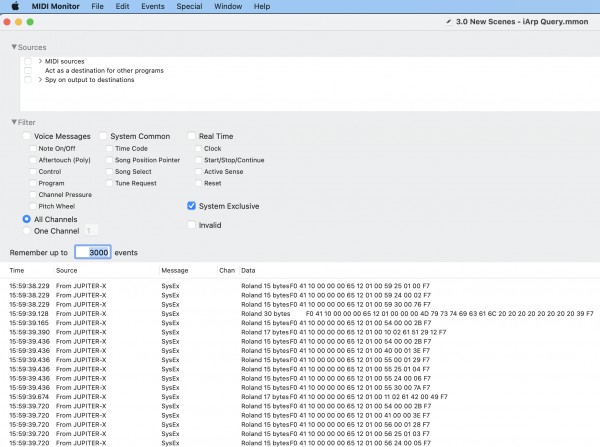Toggle the System Common checkbox

103,136
